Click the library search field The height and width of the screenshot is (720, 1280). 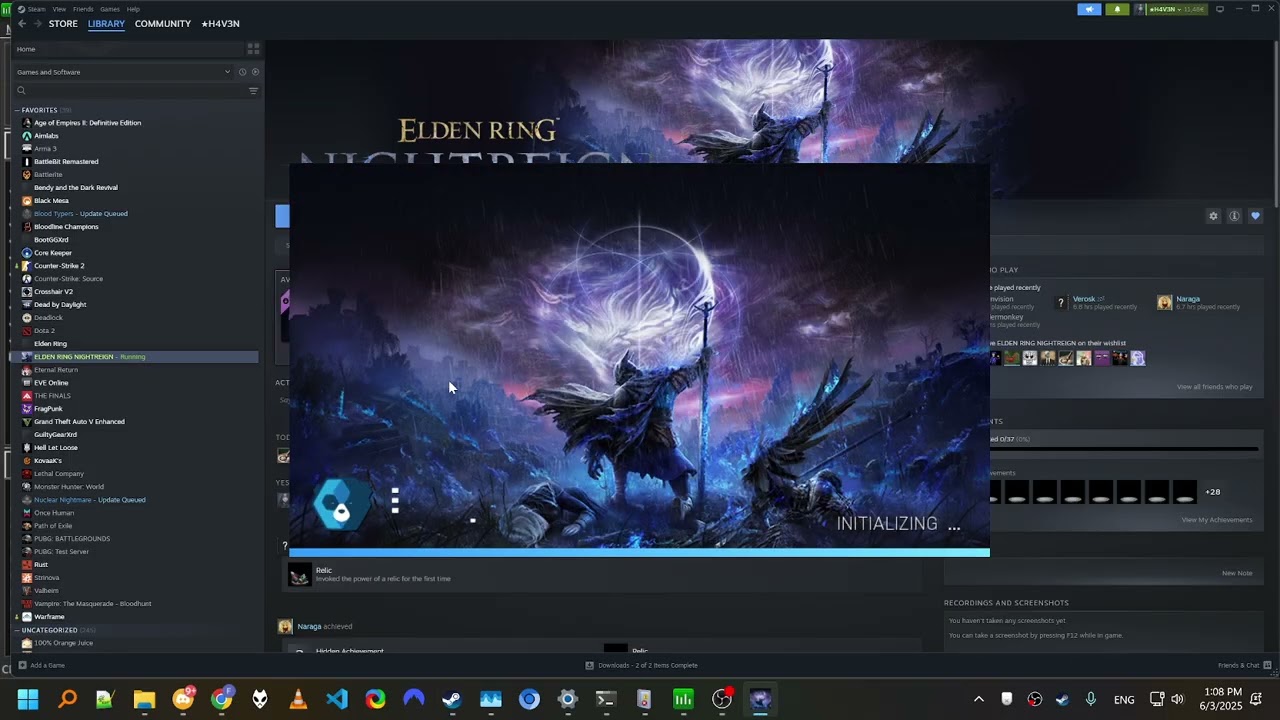tap(128, 91)
